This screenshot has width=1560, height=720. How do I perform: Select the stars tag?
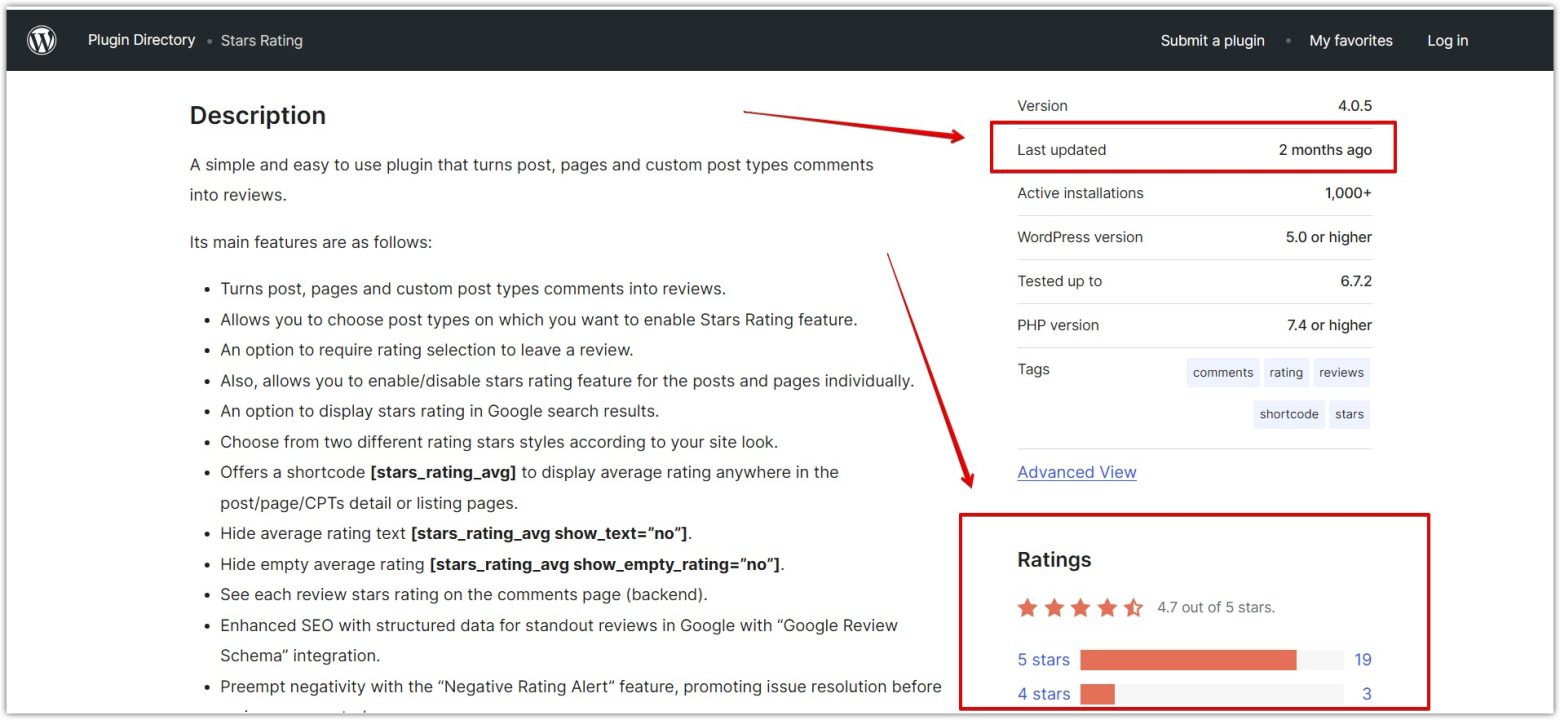click(1349, 414)
